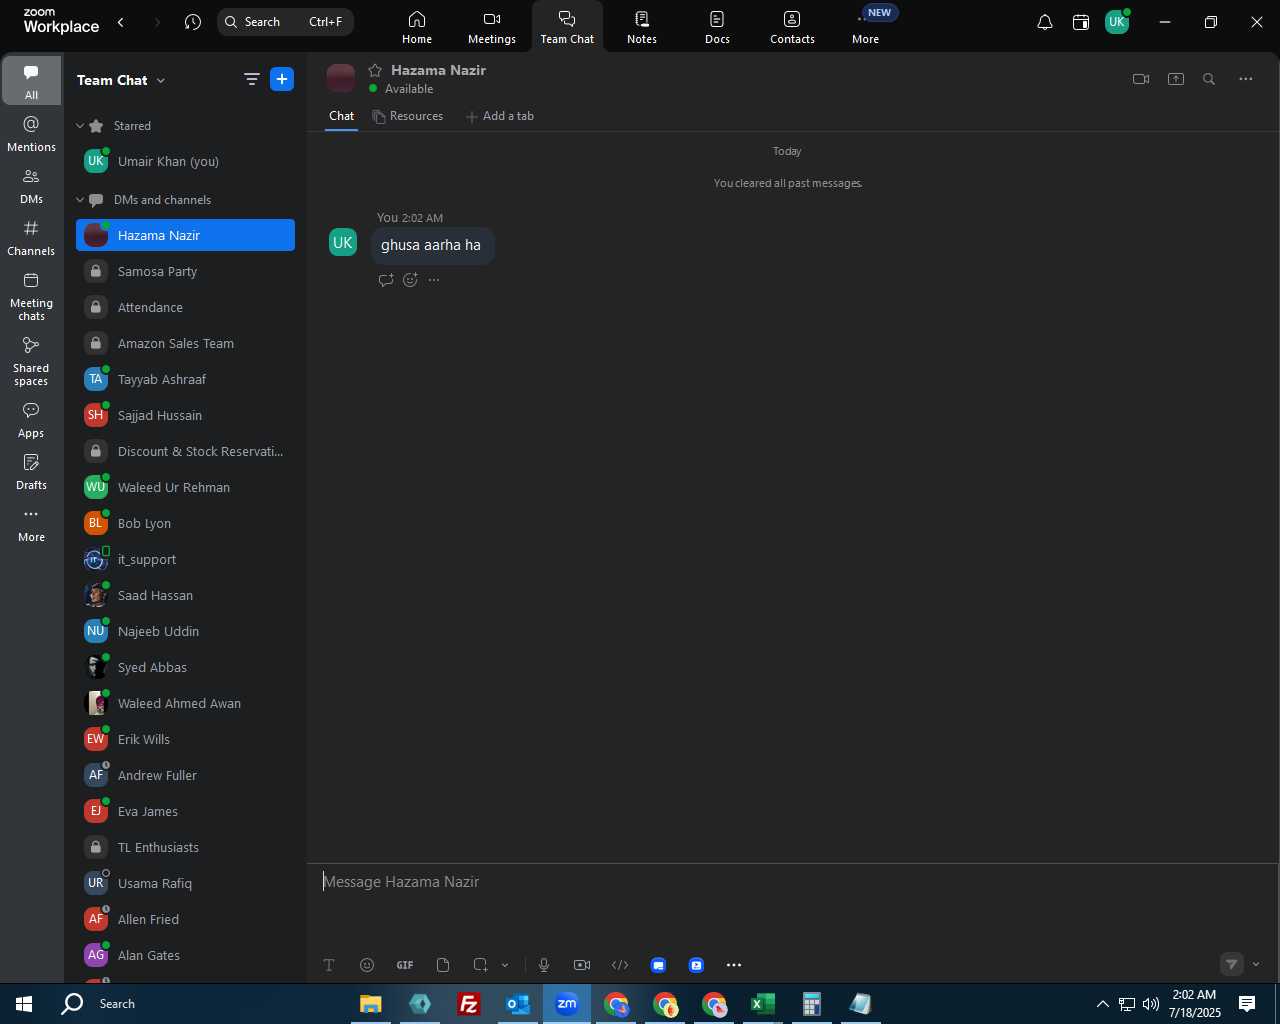The height and width of the screenshot is (1024, 1280).
Task: Open Umair Khan (you) starred chat
Action: click(185, 162)
